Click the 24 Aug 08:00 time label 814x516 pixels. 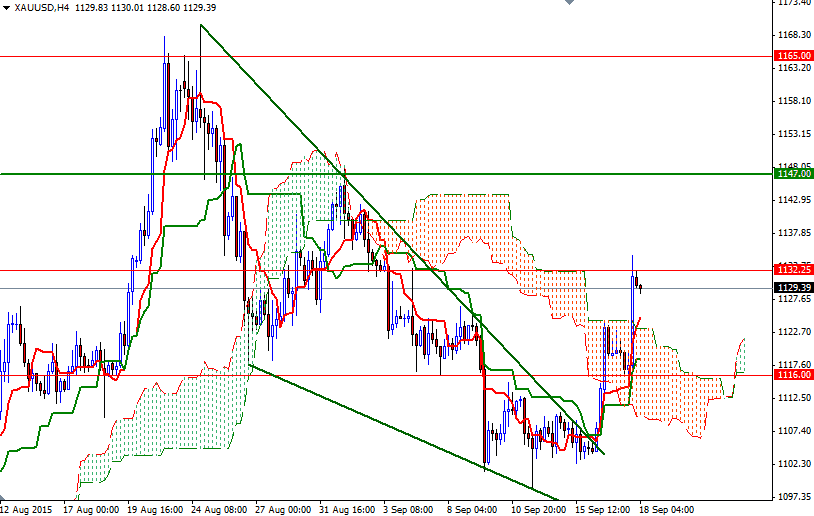click(221, 508)
